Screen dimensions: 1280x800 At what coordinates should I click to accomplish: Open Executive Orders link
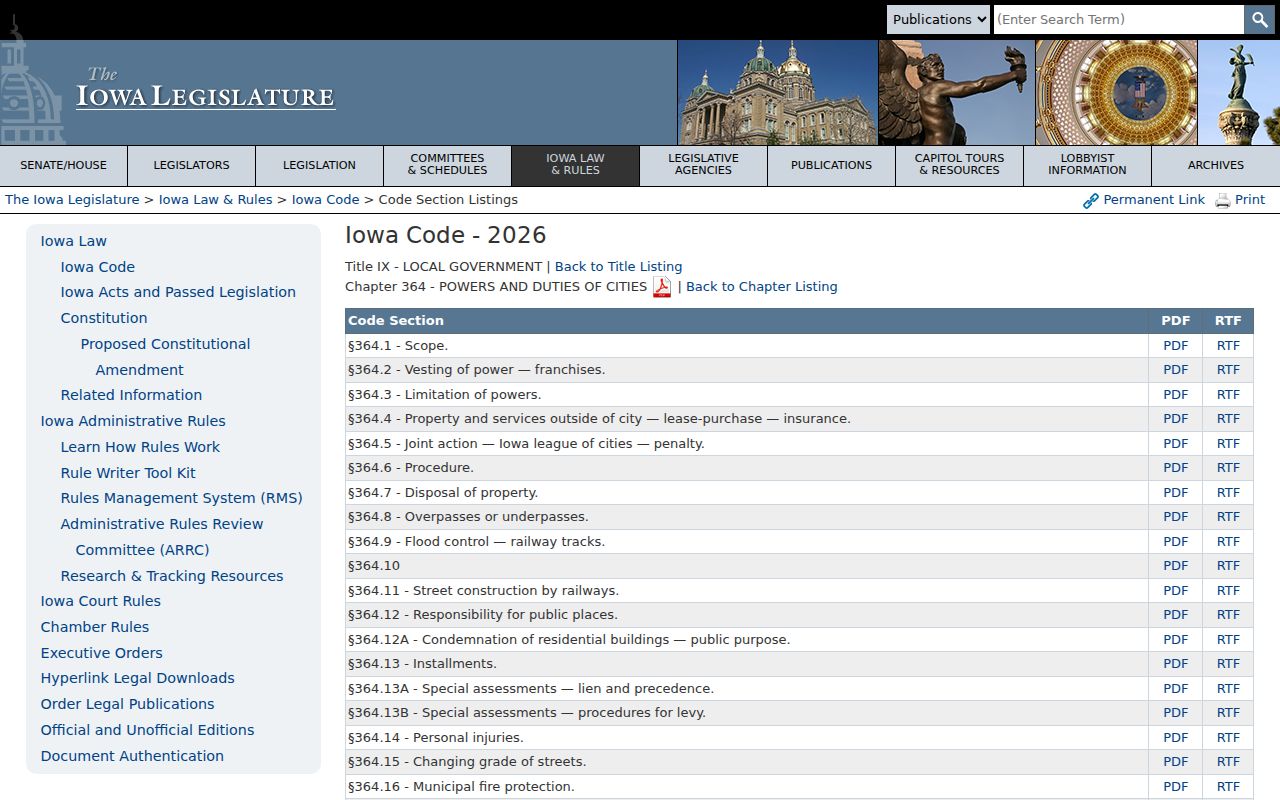(x=101, y=653)
